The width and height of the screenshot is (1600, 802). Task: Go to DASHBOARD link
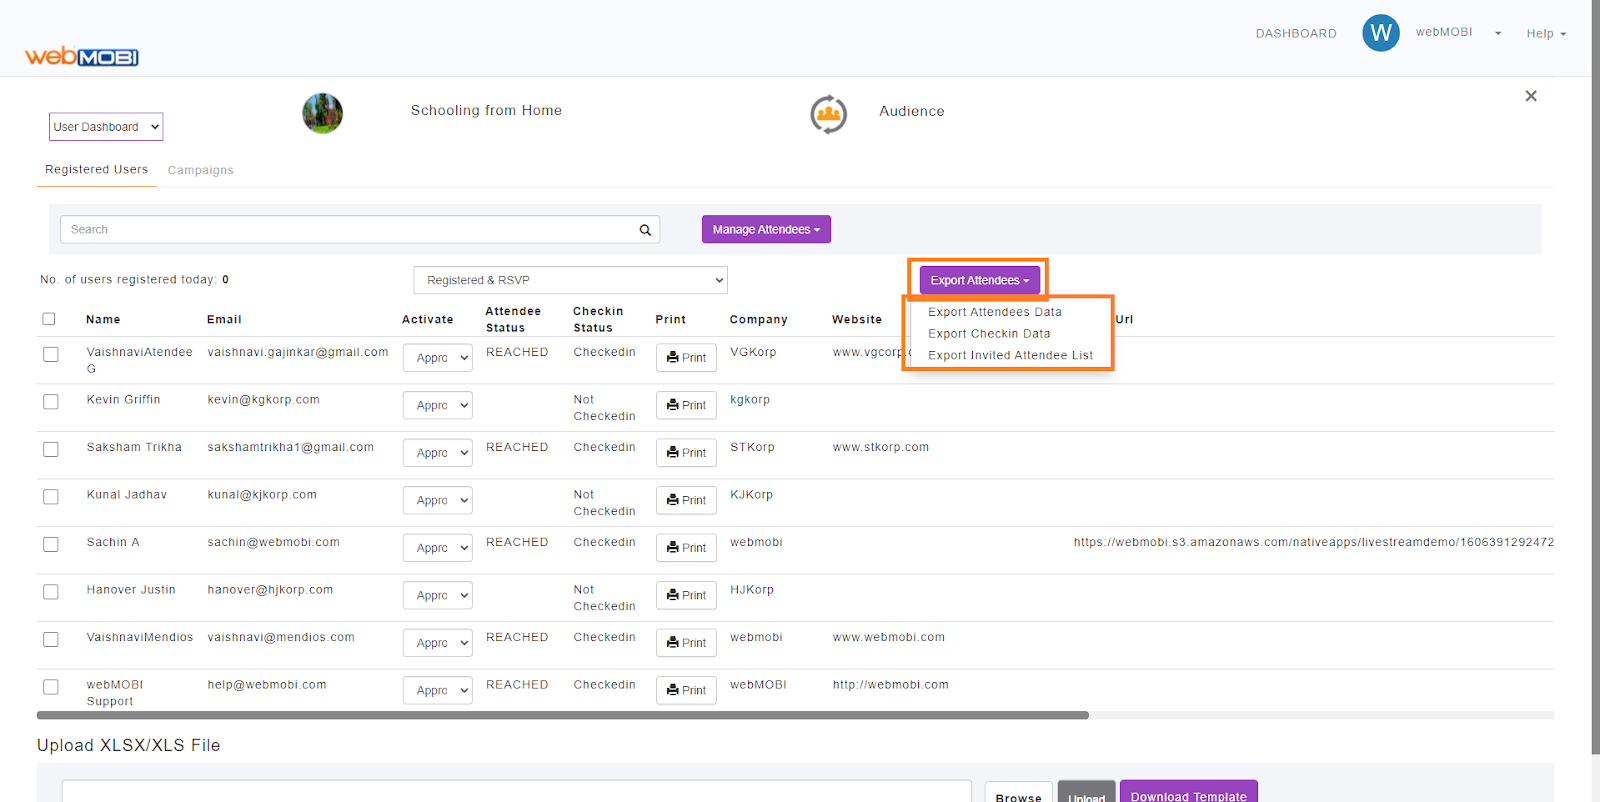coord(1296,34)
